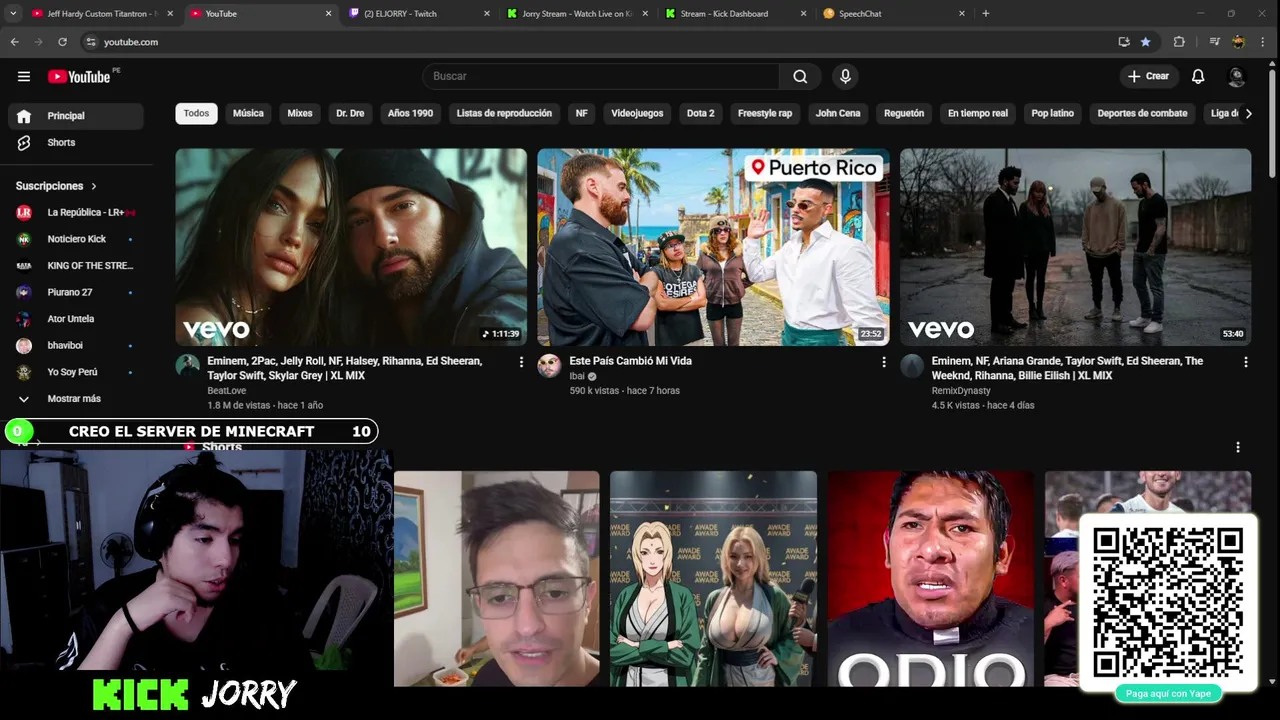The height and width of the screenshot is (720, 1280).
Task: Open bhaviboi subscription
Action: (x=76, y=346)
